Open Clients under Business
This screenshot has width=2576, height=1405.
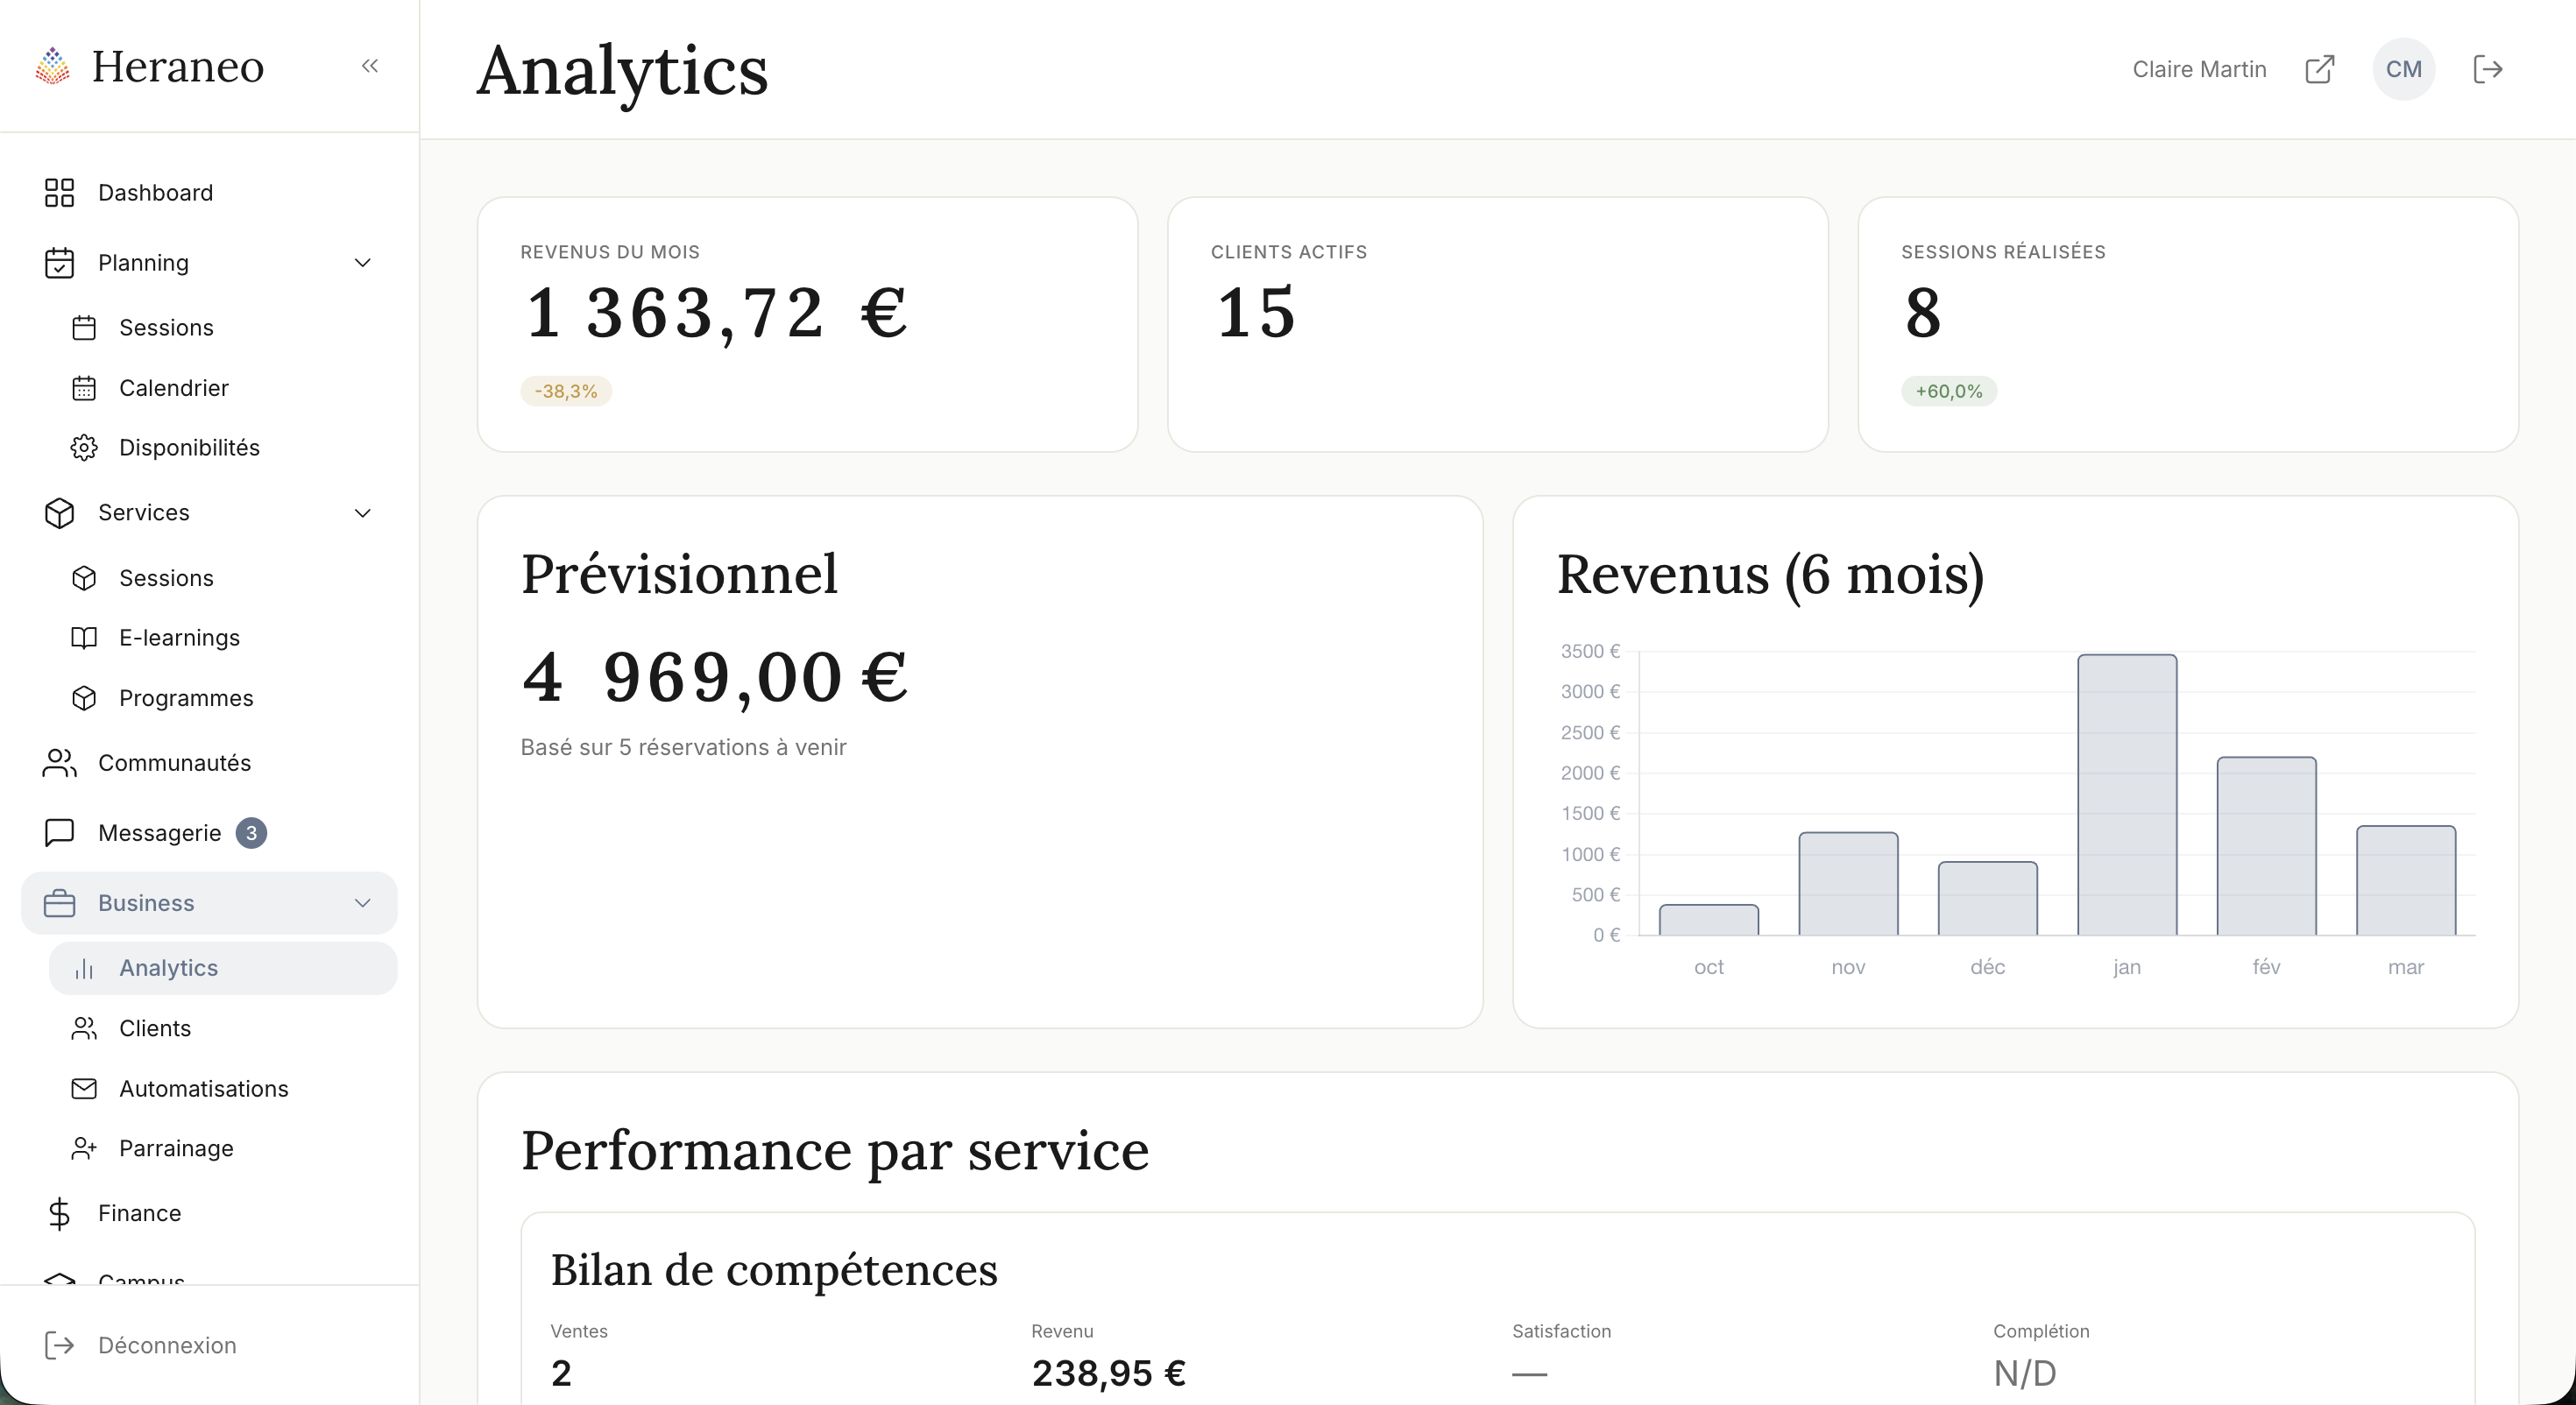coord(155,1028)
